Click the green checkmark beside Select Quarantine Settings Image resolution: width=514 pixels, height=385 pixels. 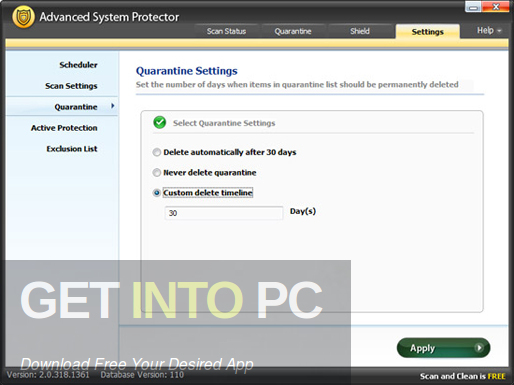[x=160, y=123]
